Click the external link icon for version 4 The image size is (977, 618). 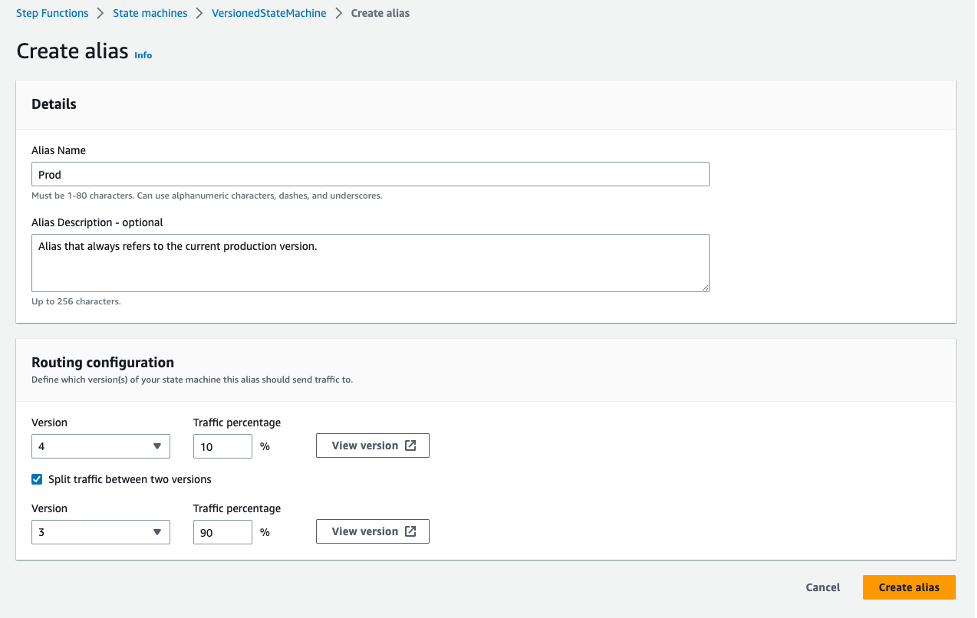coord(411,445)
